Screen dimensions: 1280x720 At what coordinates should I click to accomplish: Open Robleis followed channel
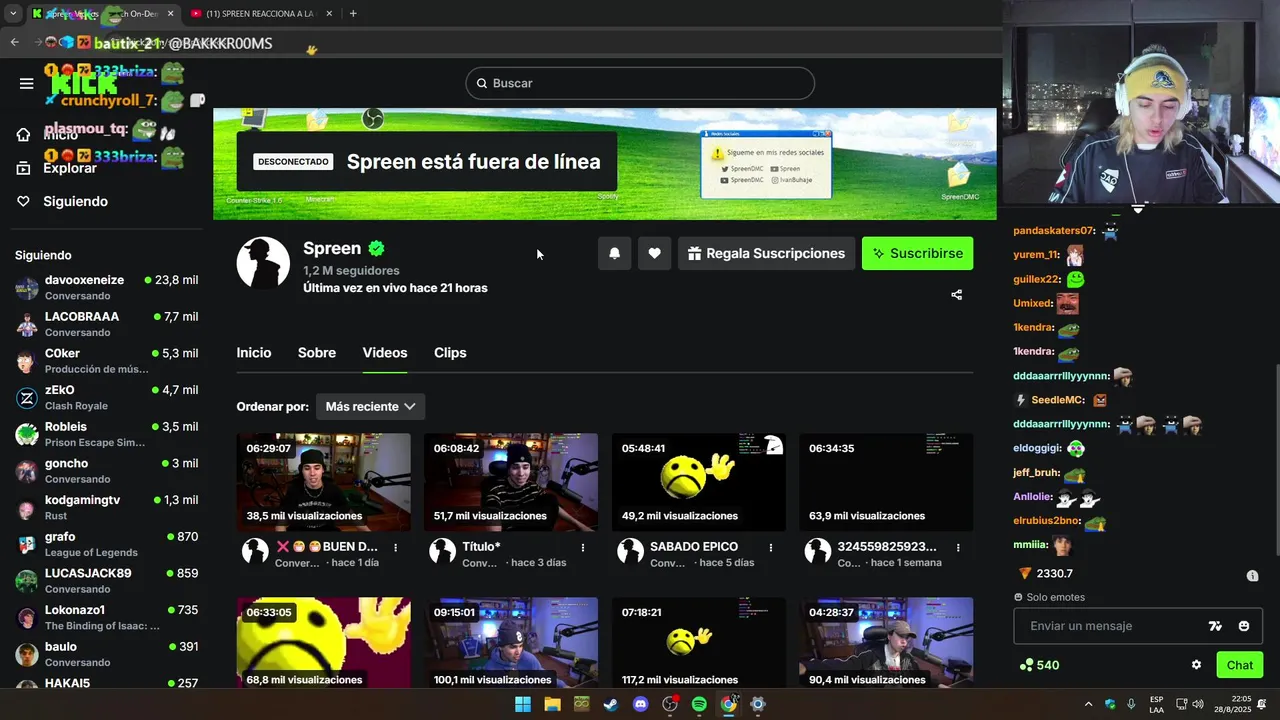(x=106, y=434)
